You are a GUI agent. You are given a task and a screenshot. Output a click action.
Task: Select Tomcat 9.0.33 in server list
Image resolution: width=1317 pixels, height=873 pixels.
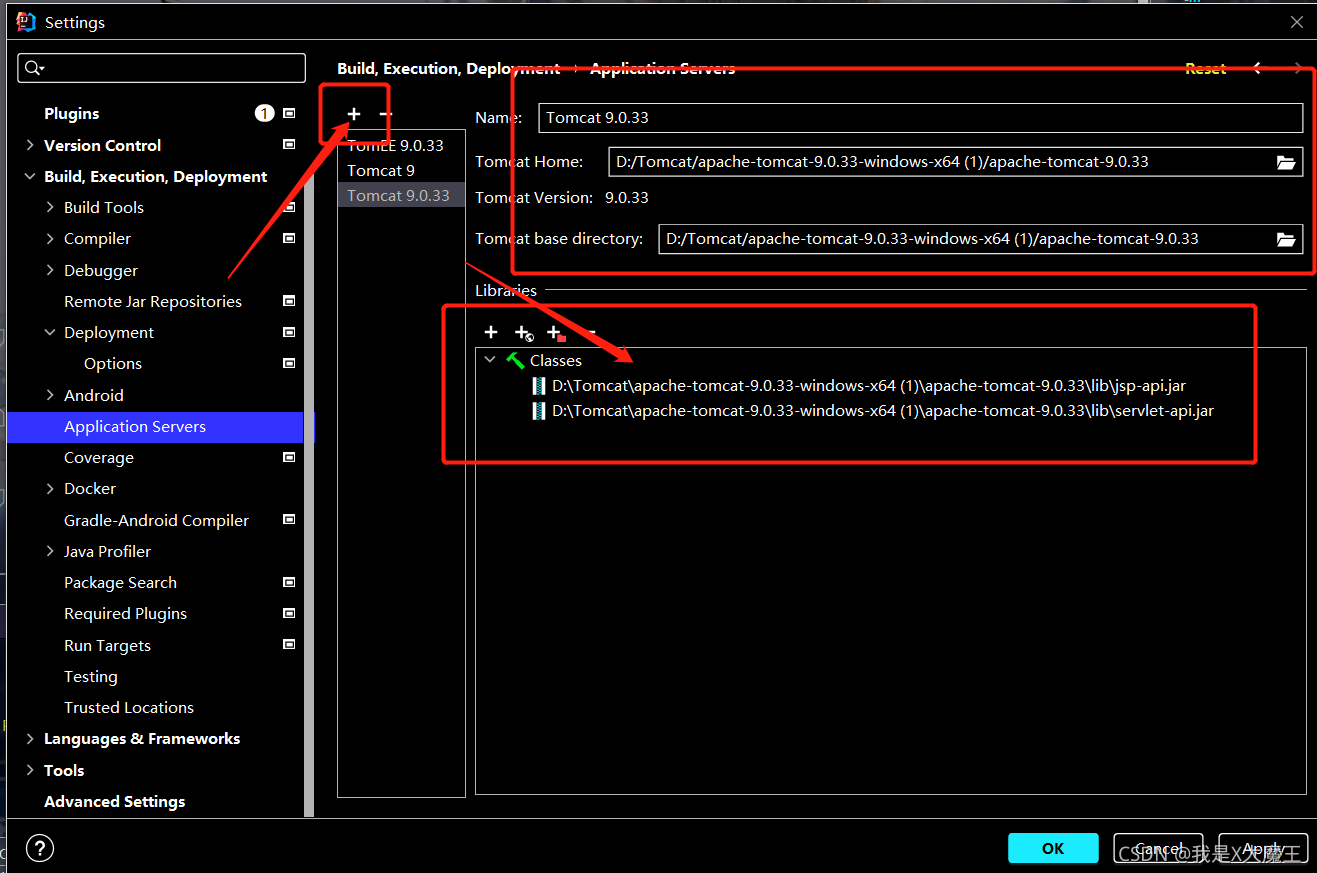(401, 195)
